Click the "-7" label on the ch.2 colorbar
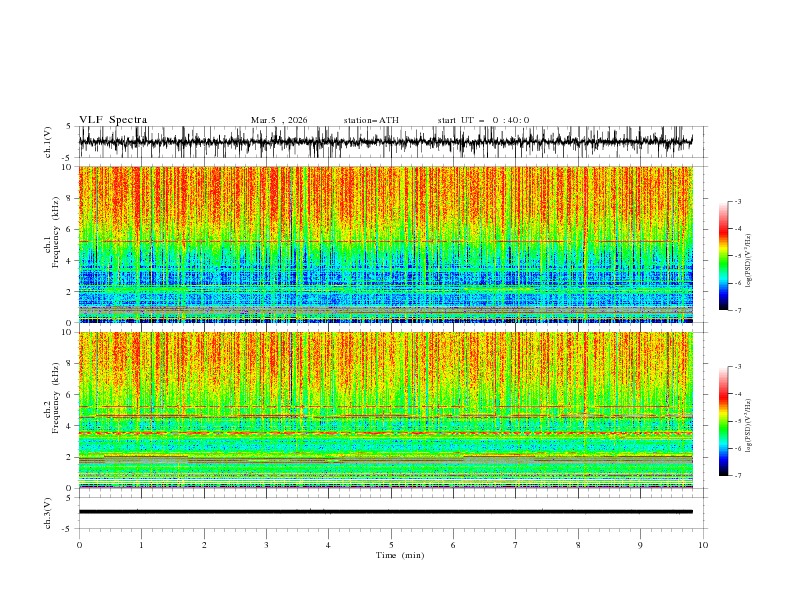The image size is (792, 612). pyautogui.click(x=738, y=476)
